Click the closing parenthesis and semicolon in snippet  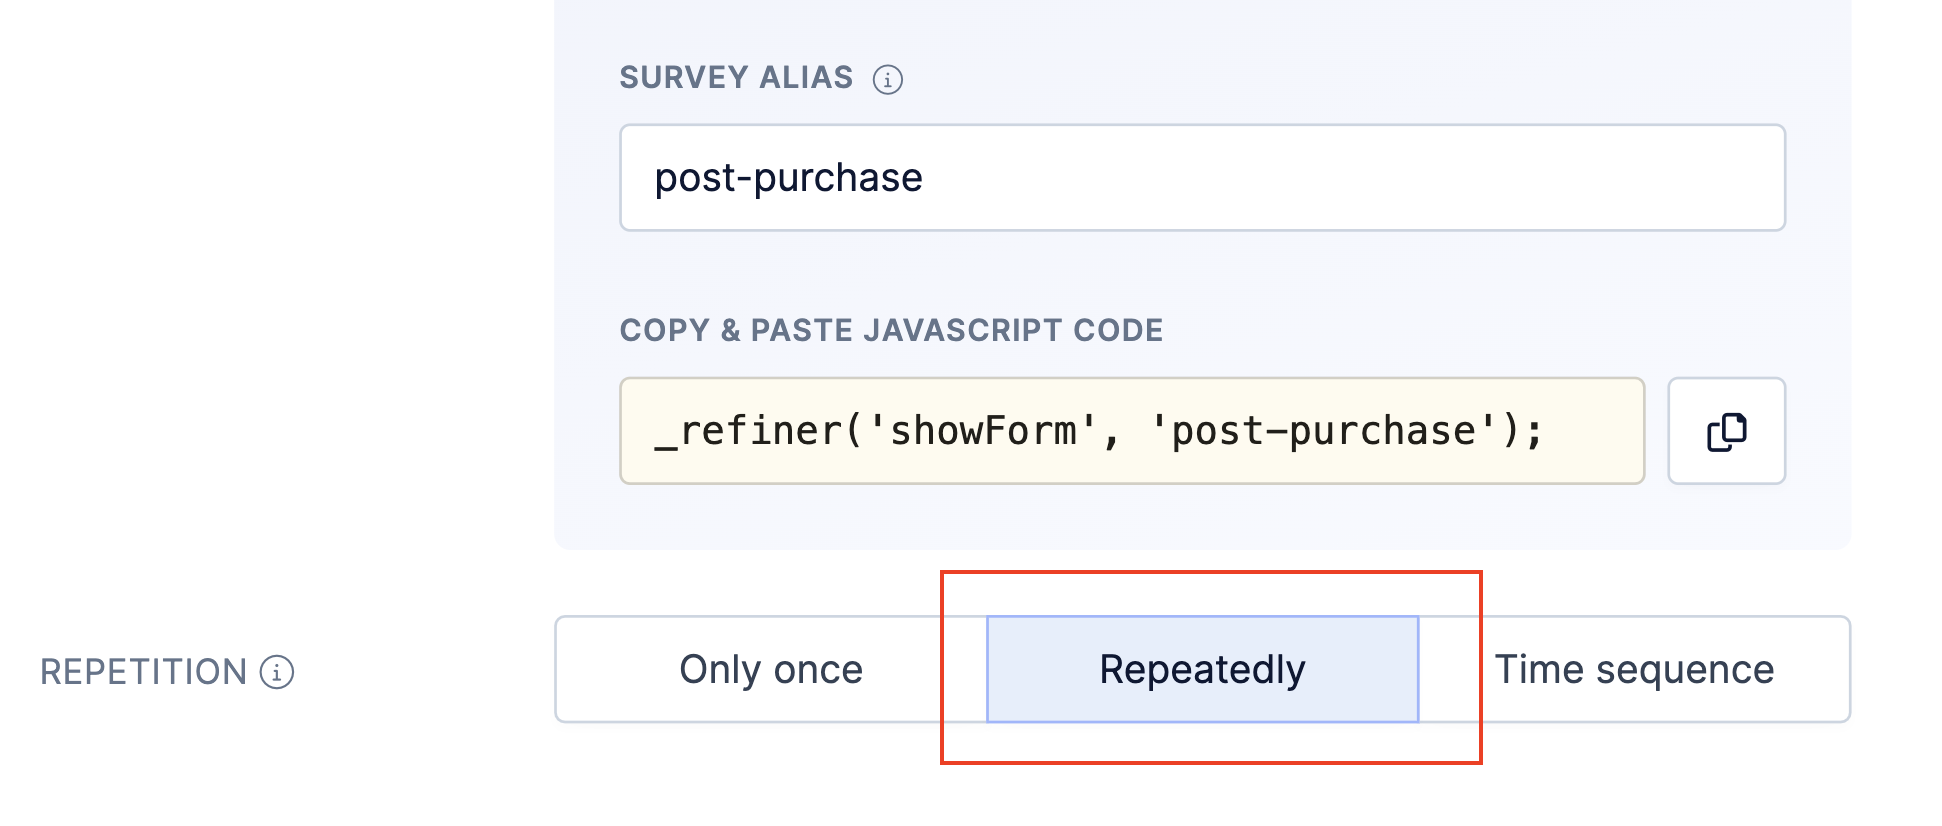1523,431
